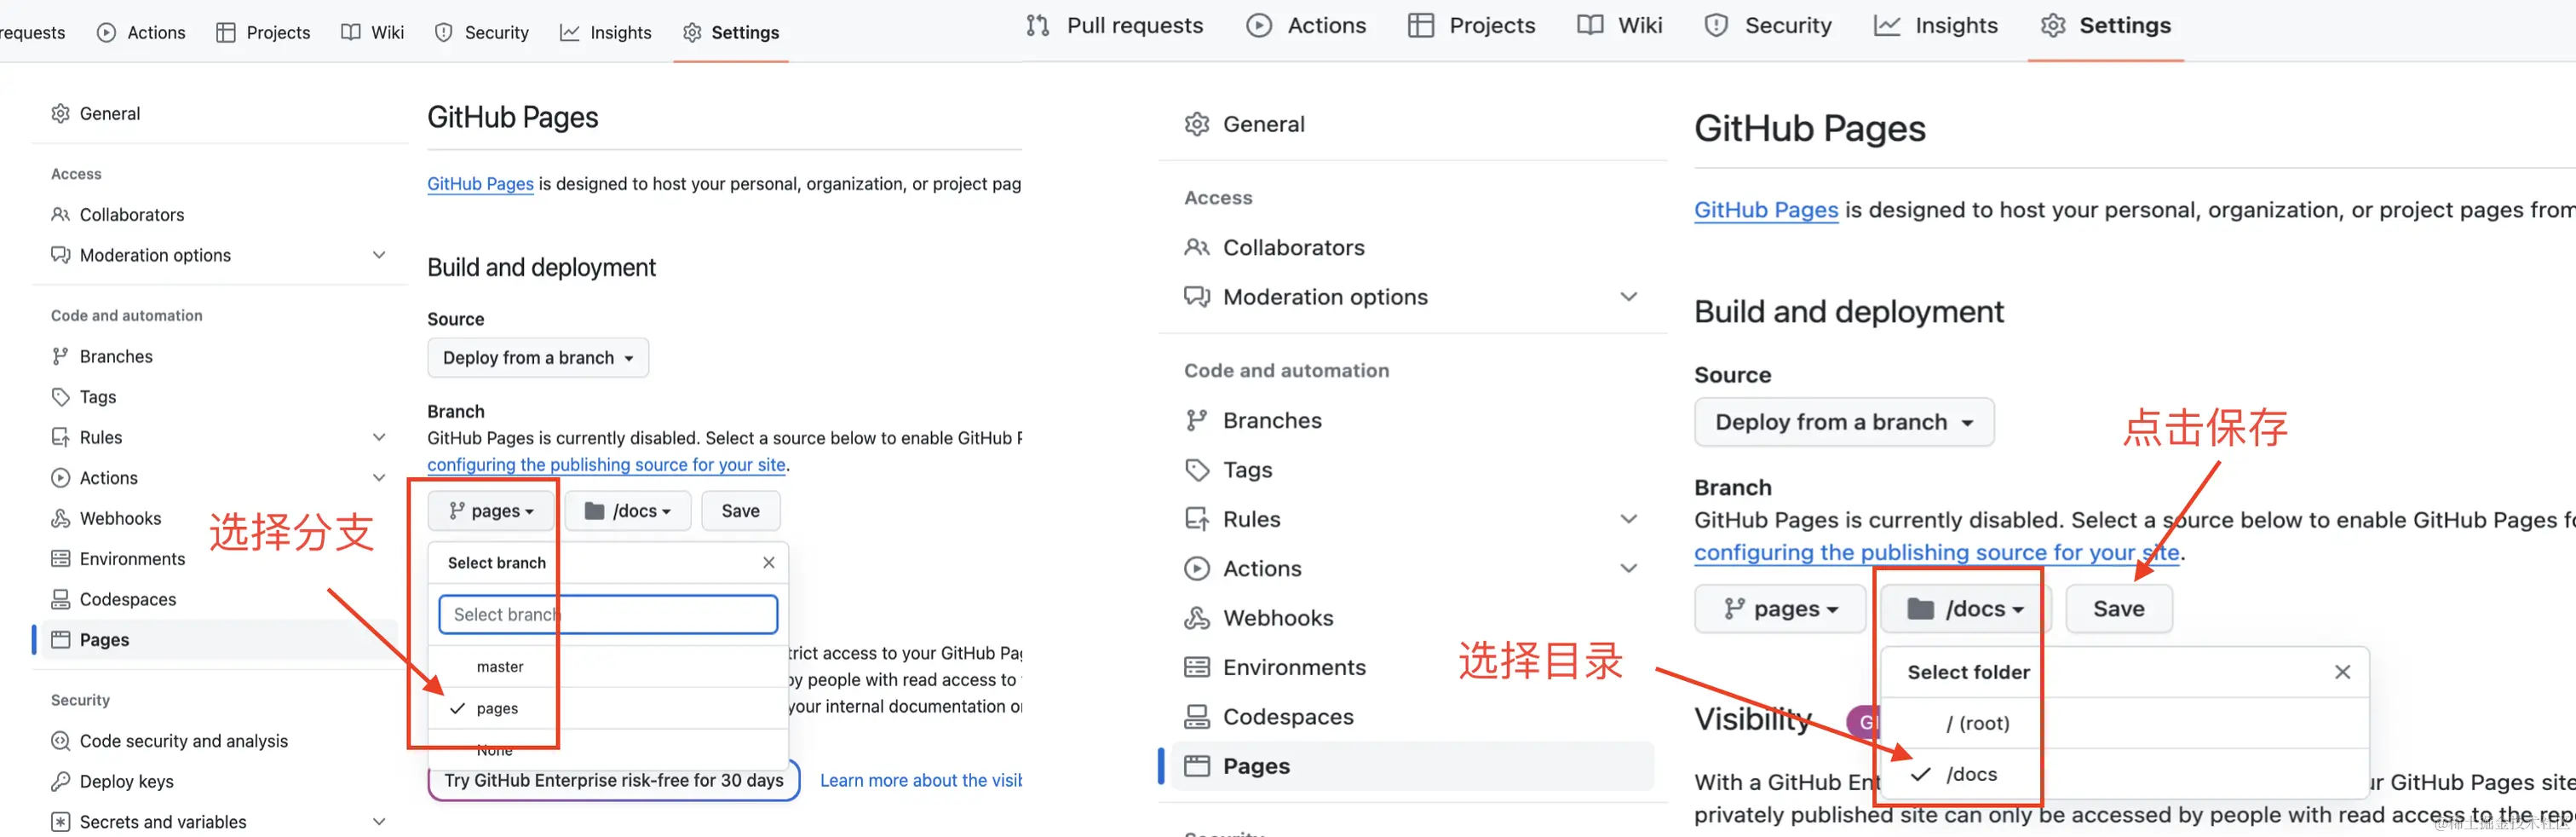The height and width of the screenshot is (837, 2576).
Task: Open Projects tab in right screenshot
Action: coord(1471,25)
